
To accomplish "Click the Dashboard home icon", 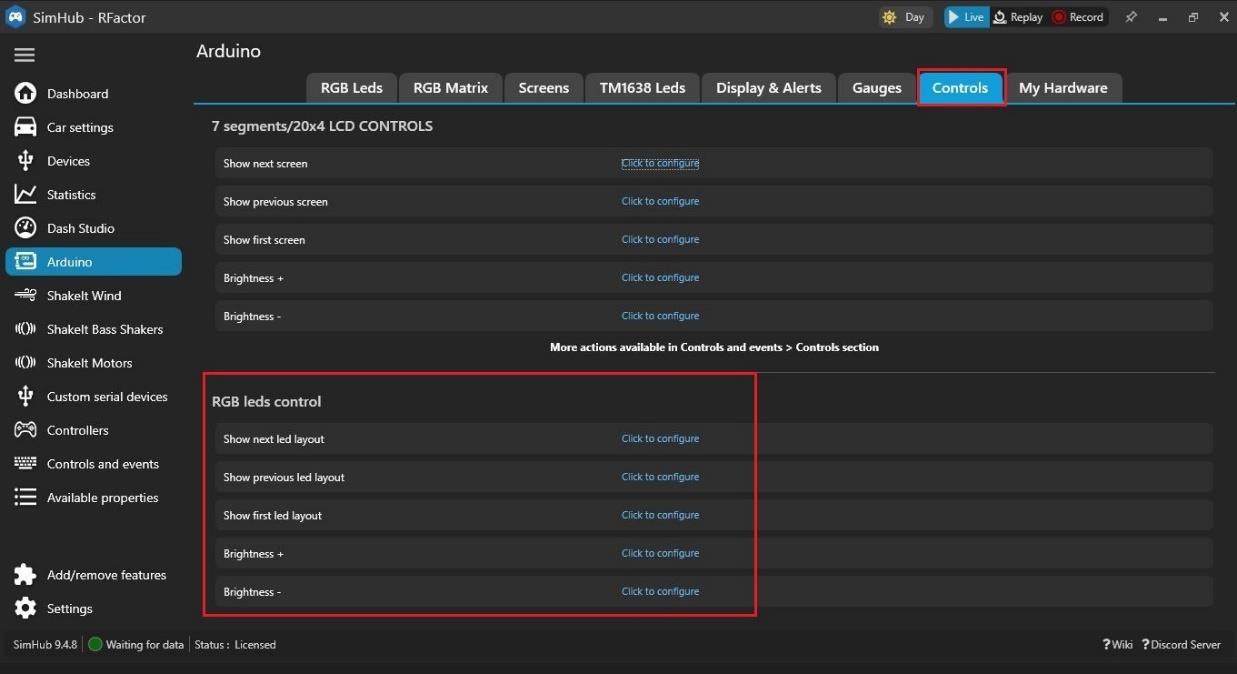I will click(26, 93).
